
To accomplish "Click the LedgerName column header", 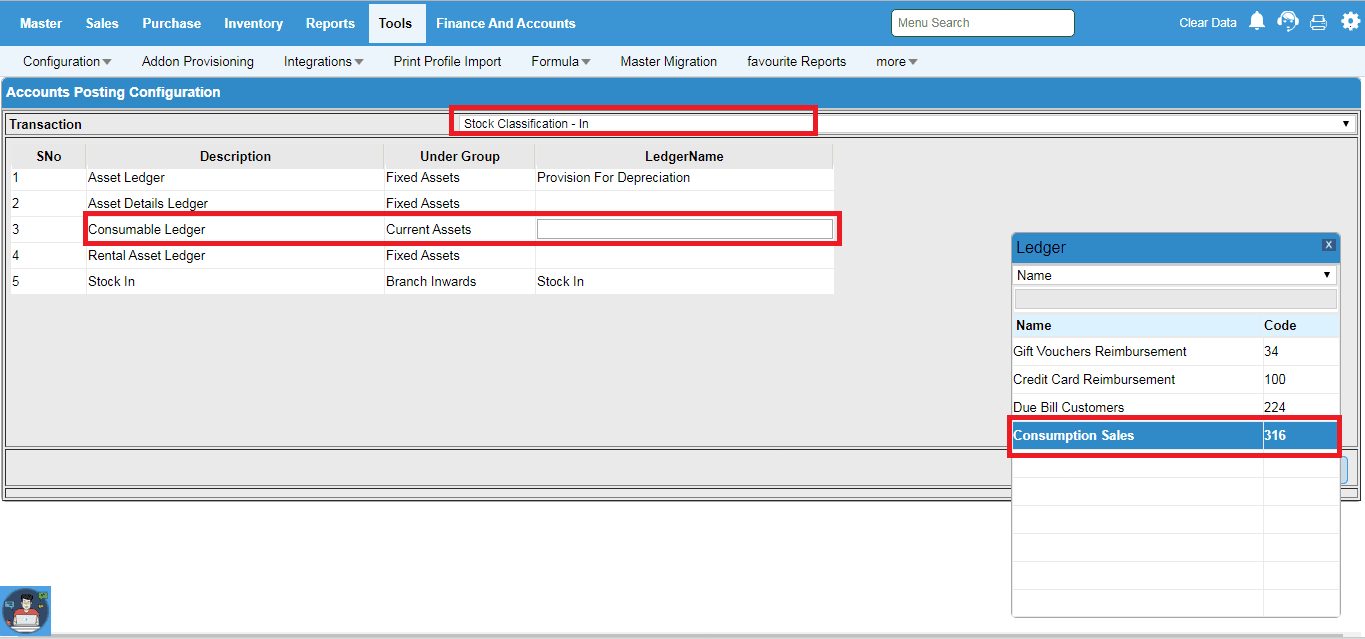I will click(684, 156).
